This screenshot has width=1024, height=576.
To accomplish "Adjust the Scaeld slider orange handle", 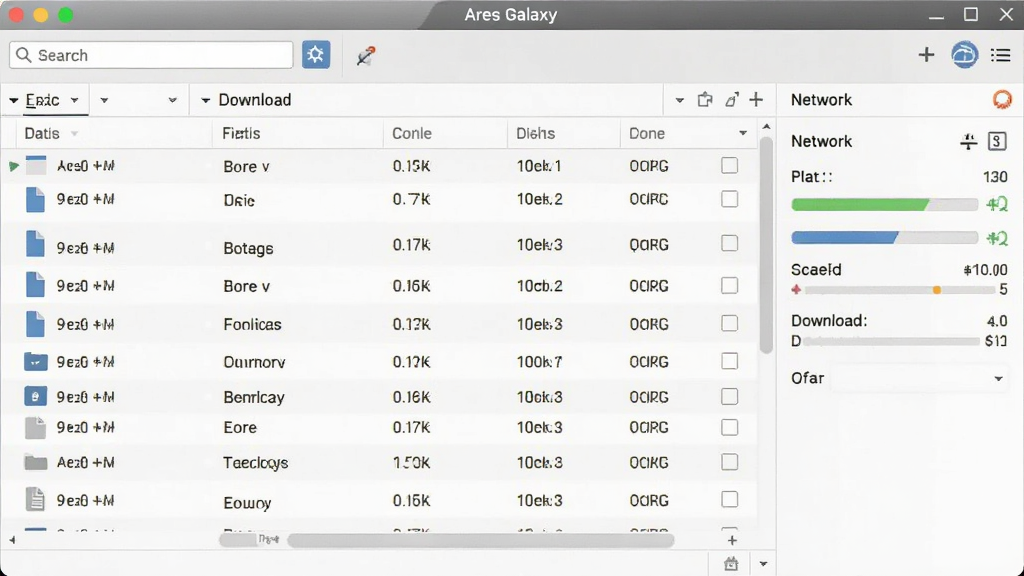I will (x=936, y=290).
